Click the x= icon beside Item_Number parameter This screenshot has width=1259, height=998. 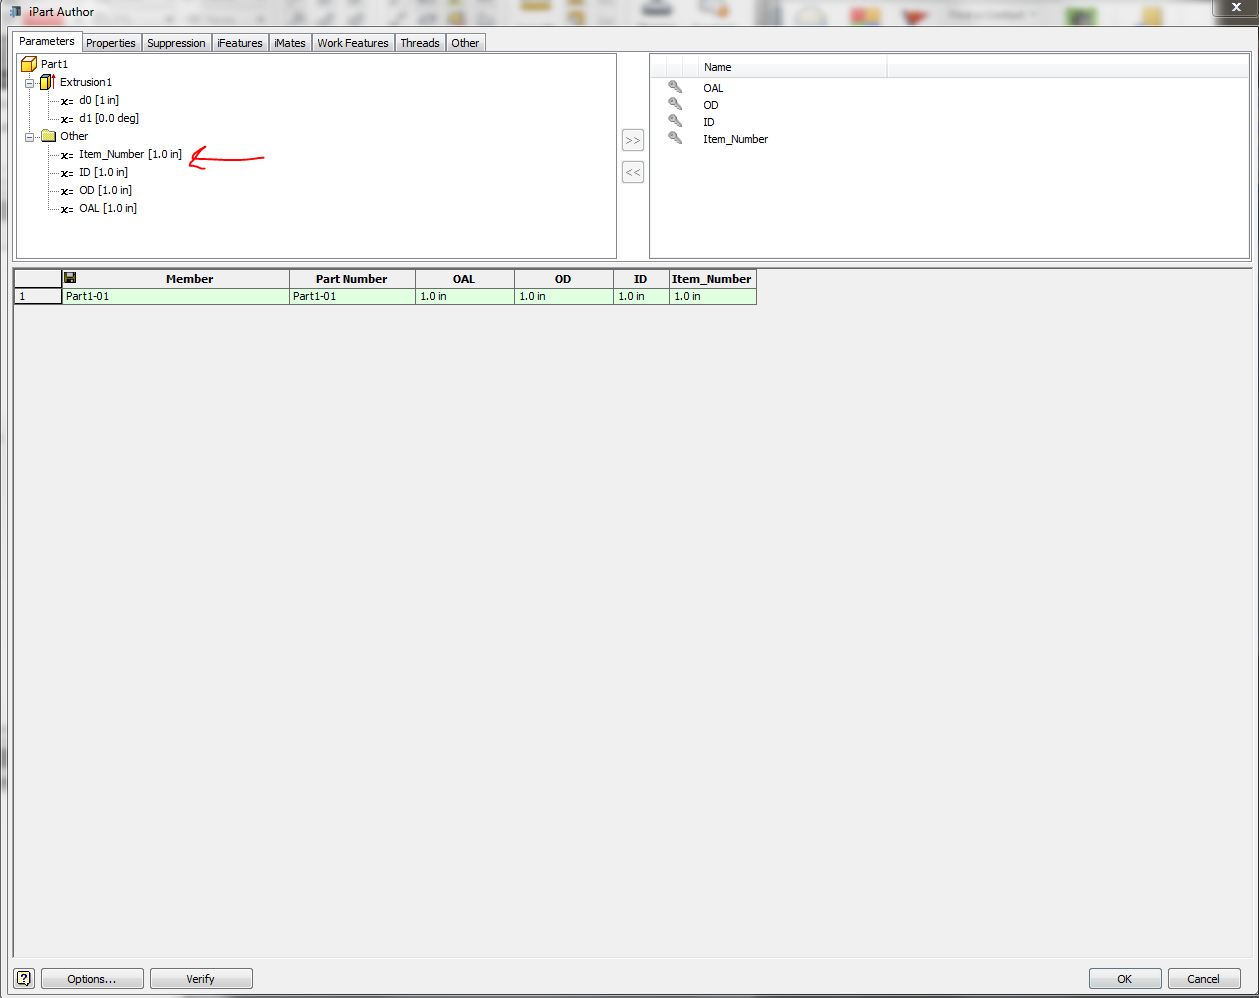(65, 154)
